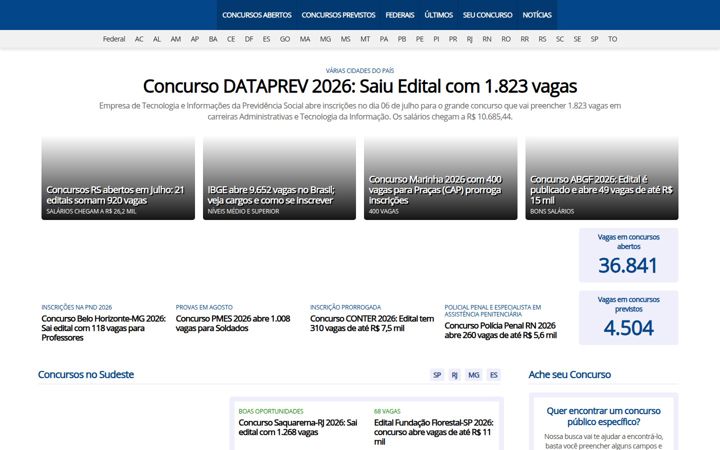Filter by state CE

(231, 39)
